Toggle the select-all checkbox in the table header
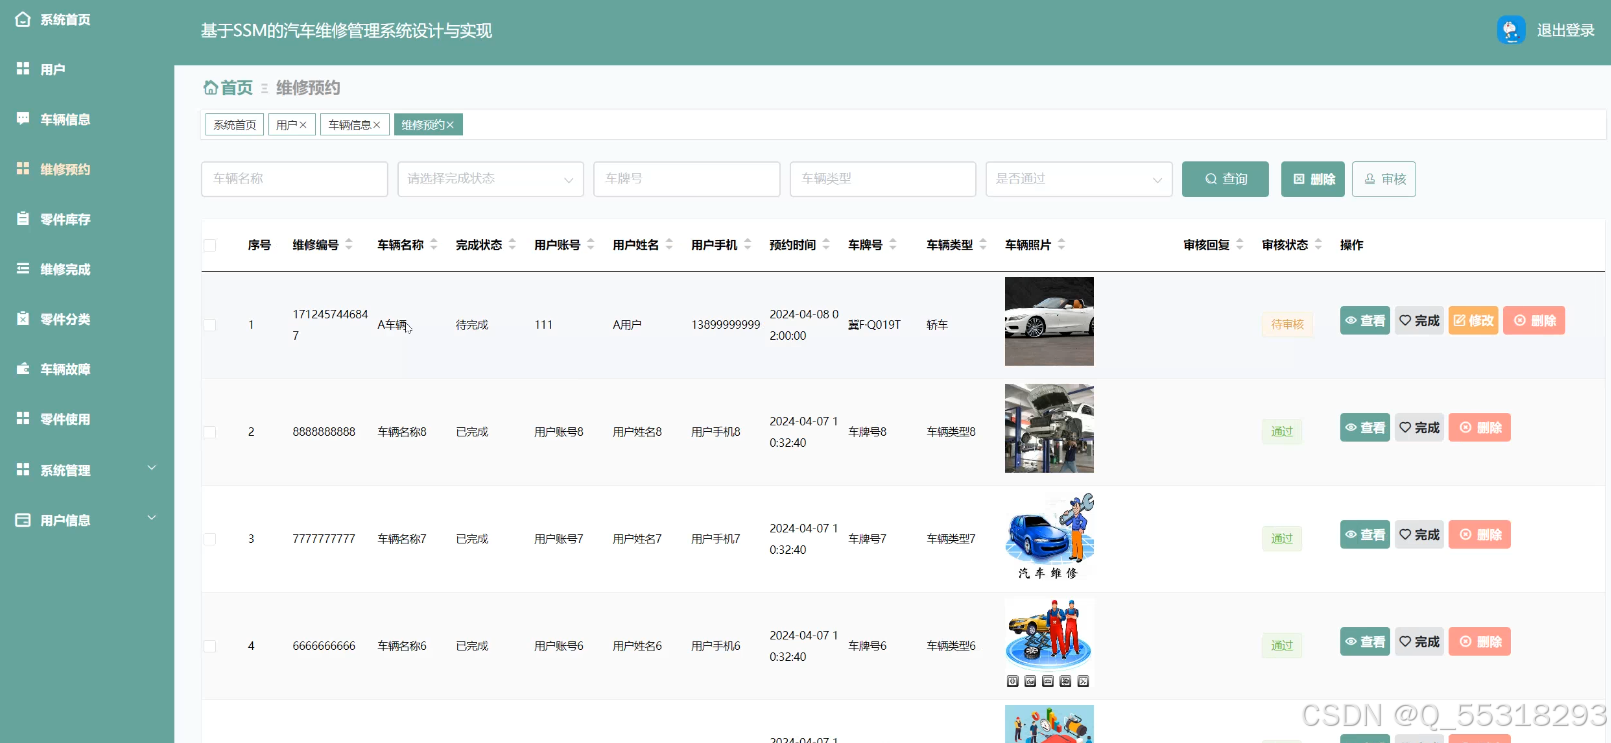Viewport: 1611px width, 743px height. (210, 245)
